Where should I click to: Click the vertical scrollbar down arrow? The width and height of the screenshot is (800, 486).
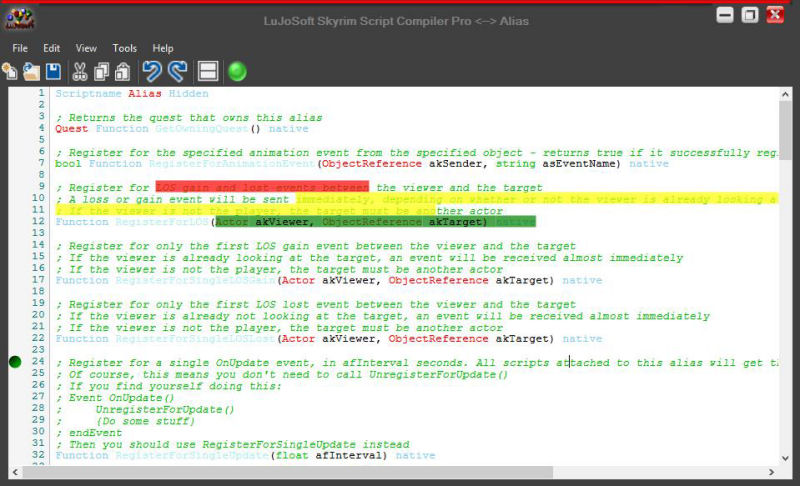tap(785, 458)
